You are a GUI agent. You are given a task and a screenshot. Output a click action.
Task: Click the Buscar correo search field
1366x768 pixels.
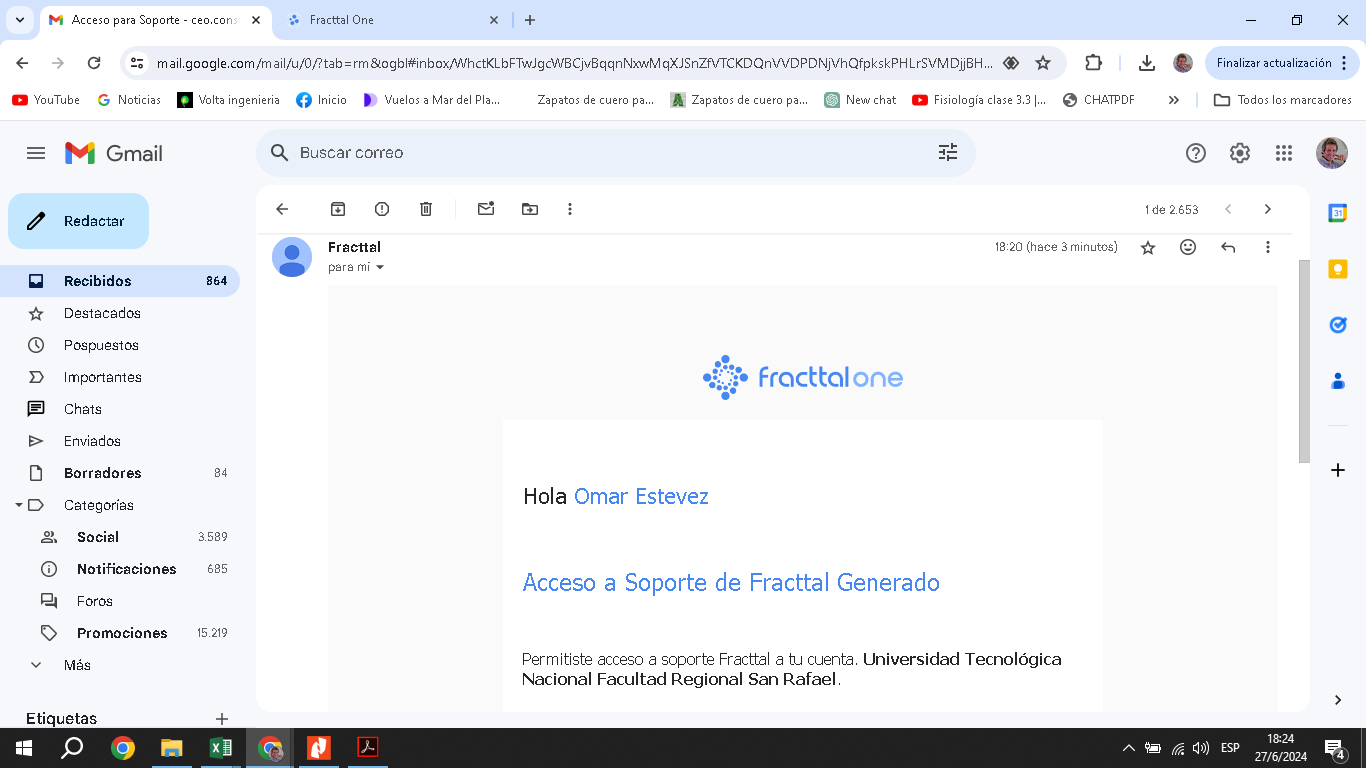[600, 153]
